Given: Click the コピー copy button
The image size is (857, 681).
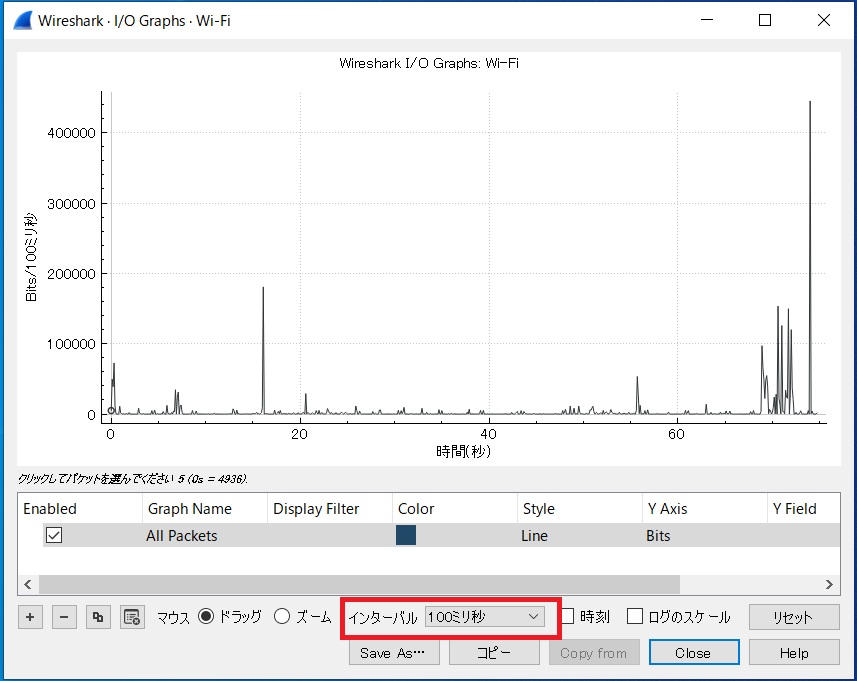Looking at the screenshot, I should pyautogui.click(x=494, y=653).
